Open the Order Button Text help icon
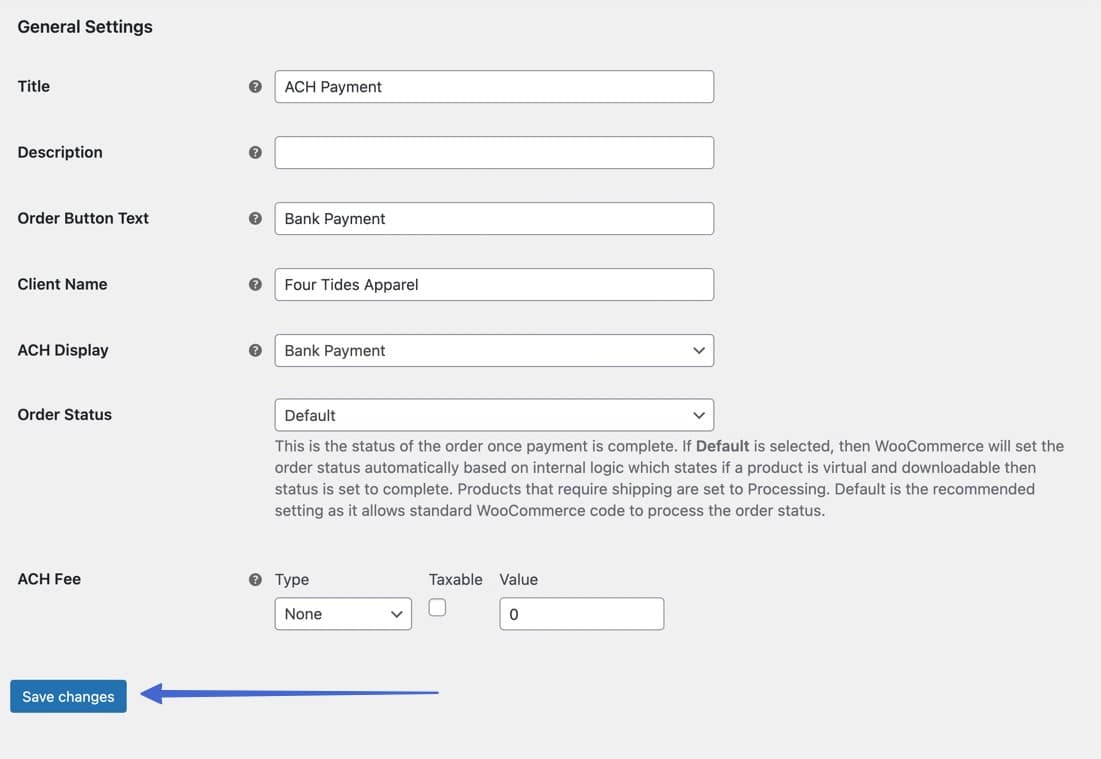This screenshot has height=759, width=1101. click(x=255, y=219)
